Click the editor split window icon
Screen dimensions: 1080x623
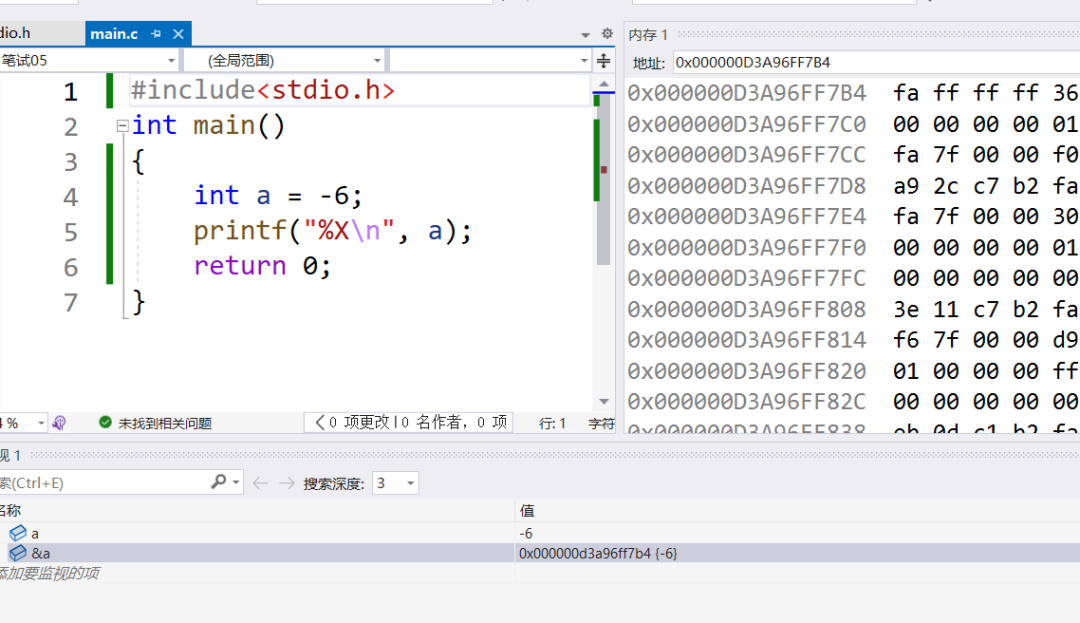603,61
